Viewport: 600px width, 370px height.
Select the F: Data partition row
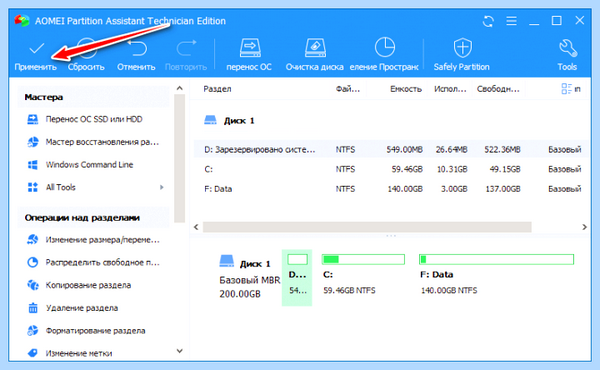tap(391, 189)
